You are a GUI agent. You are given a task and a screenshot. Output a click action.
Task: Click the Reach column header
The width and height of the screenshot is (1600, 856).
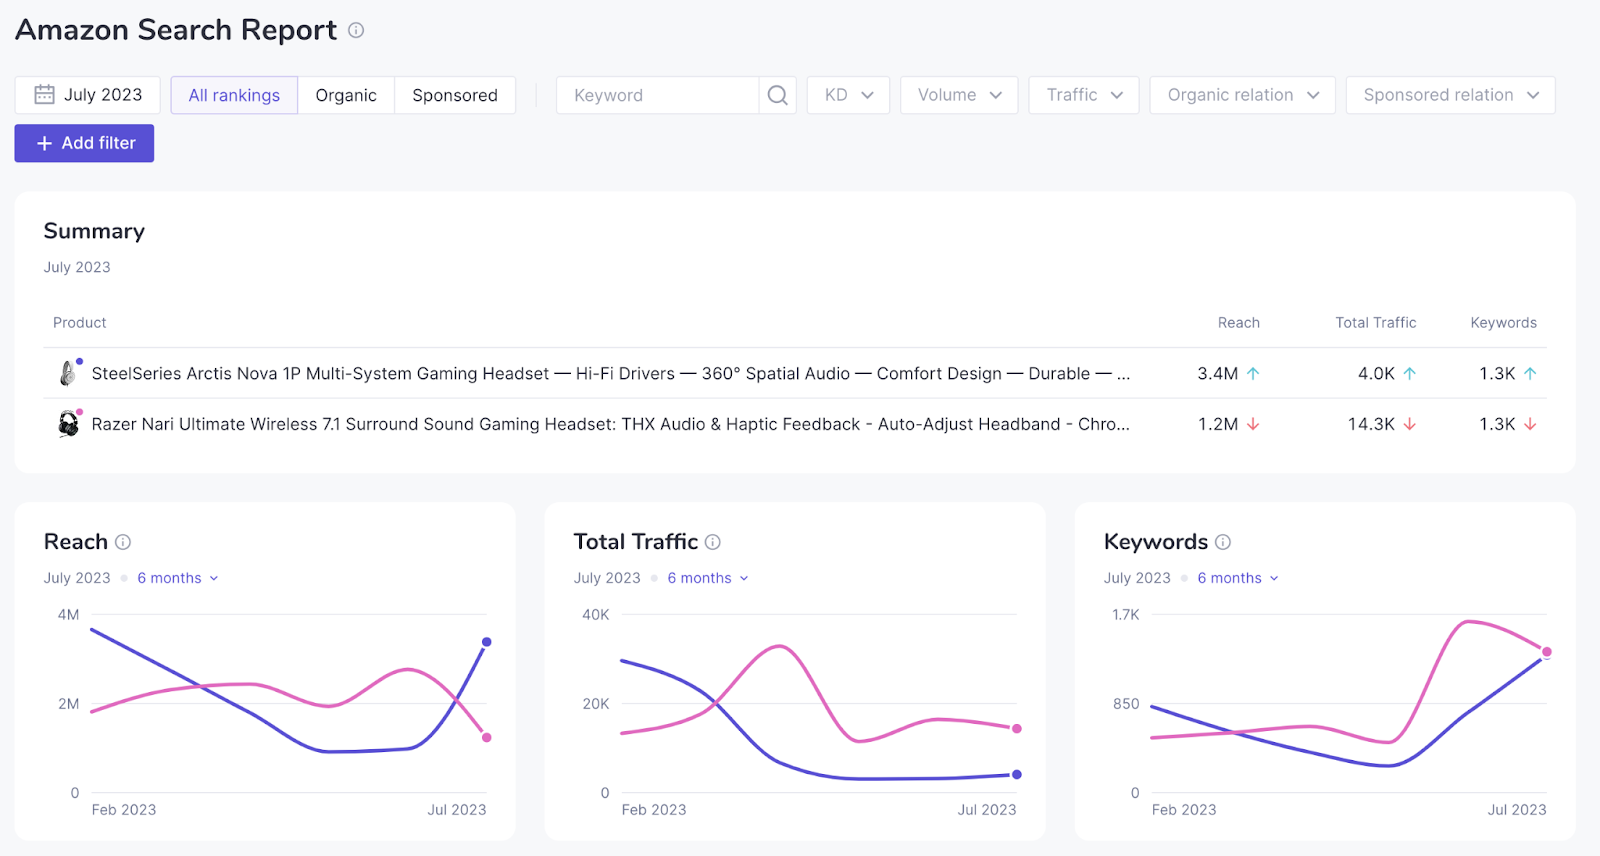(1239, 322)
